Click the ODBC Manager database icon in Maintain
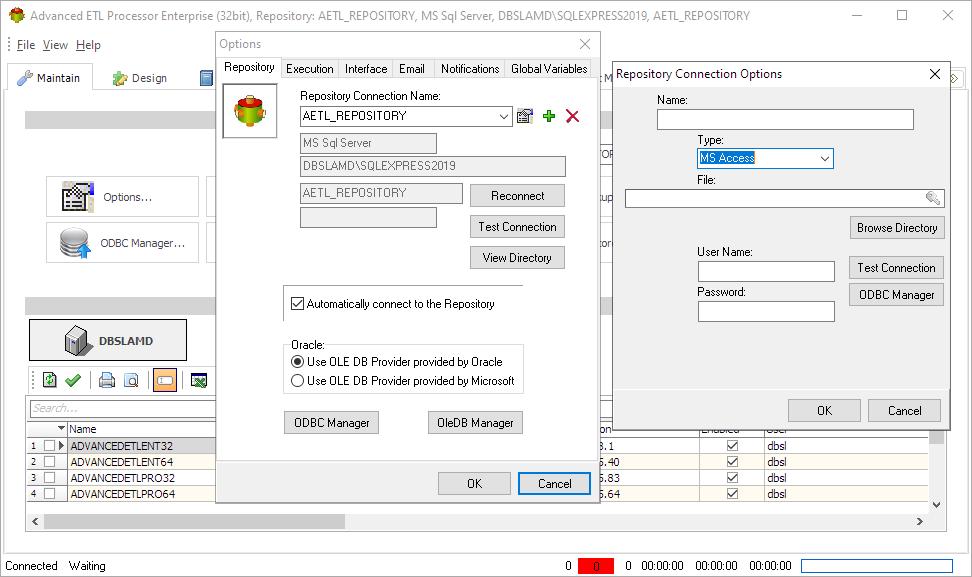 coord(75,242)
